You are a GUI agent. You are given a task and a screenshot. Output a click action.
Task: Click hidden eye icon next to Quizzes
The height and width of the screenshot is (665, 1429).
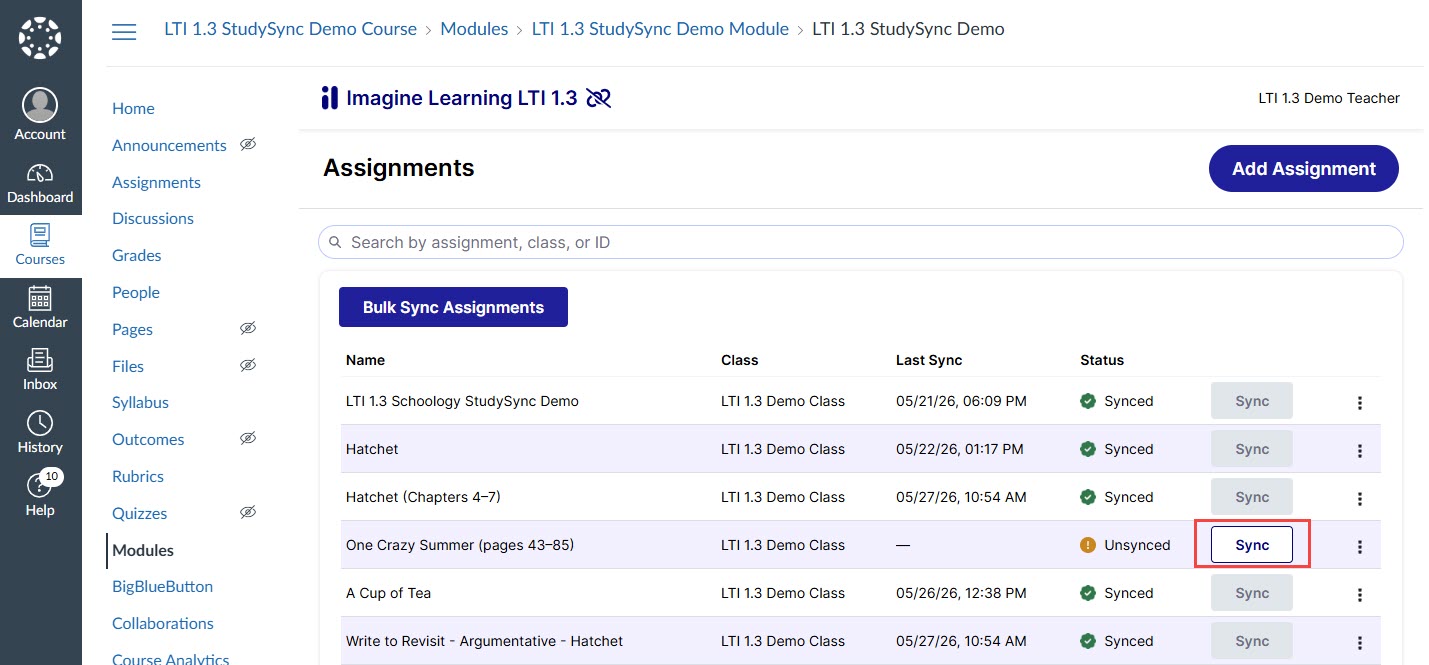(248, 512)
